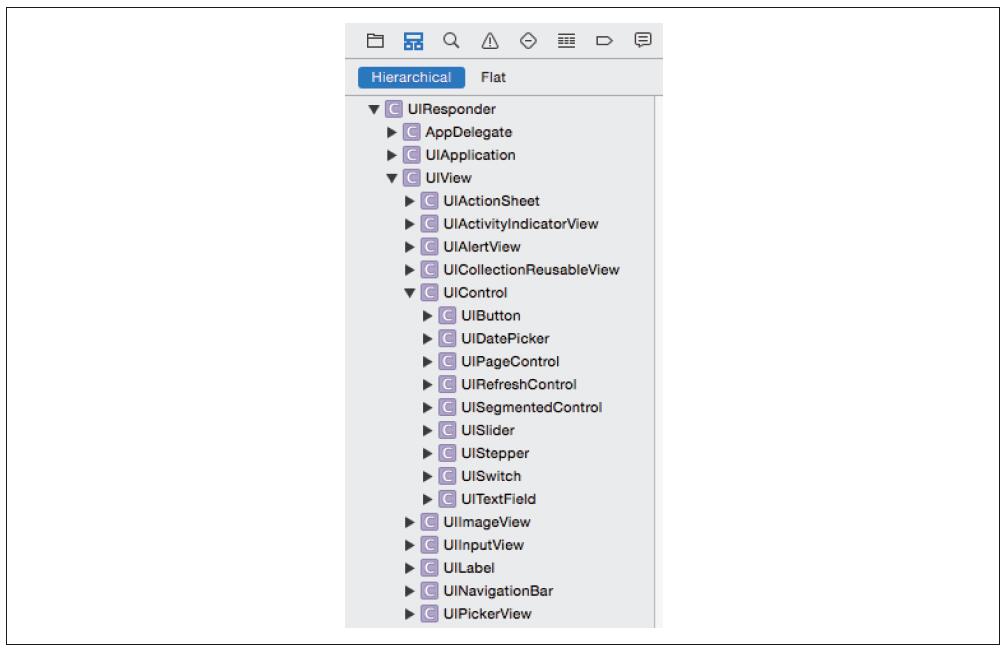The width and height of the screenshot is (1004, 651).
Task: Select the UIResponder class name
Action: click(x=451, y=109)
